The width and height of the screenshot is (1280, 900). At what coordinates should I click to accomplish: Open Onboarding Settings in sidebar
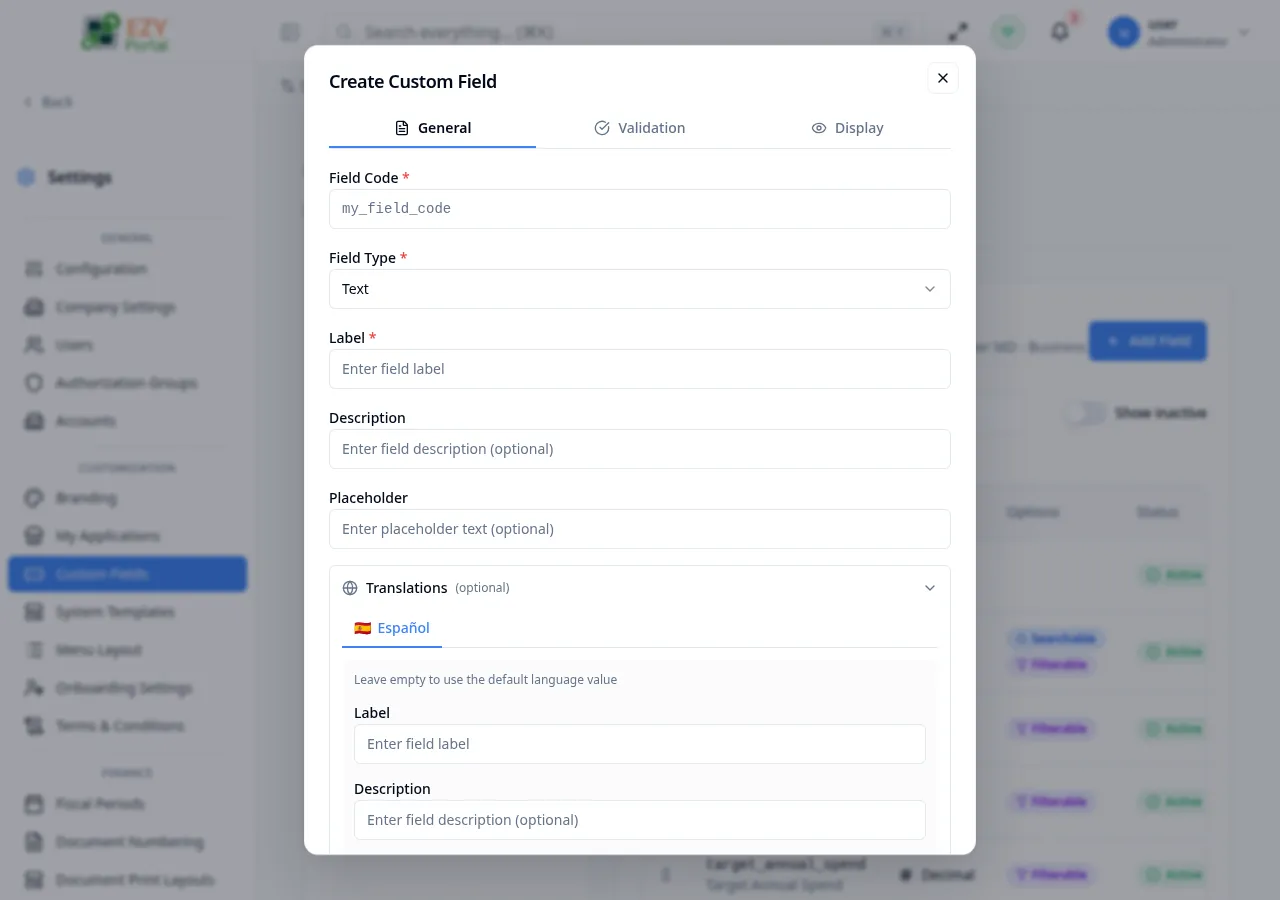pyautogui.click(x=127, y=688)
